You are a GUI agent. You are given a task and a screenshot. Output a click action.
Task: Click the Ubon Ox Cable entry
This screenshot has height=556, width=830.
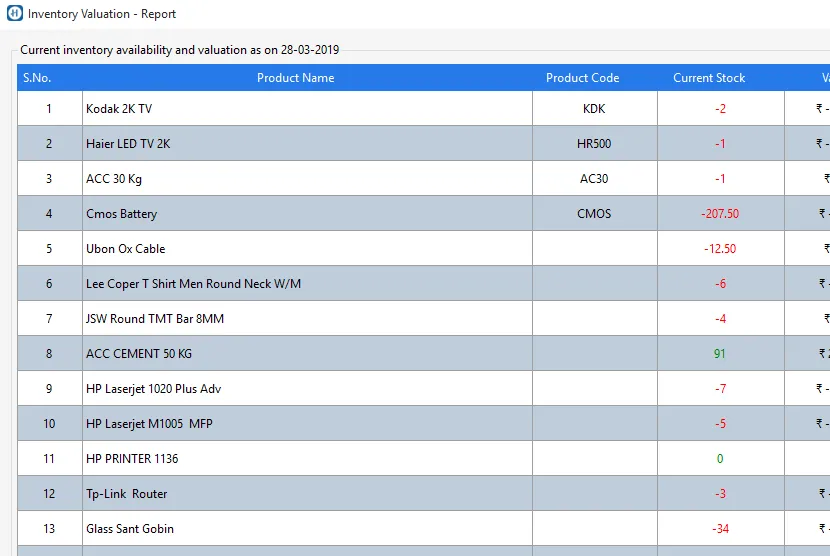click(125, 249)
